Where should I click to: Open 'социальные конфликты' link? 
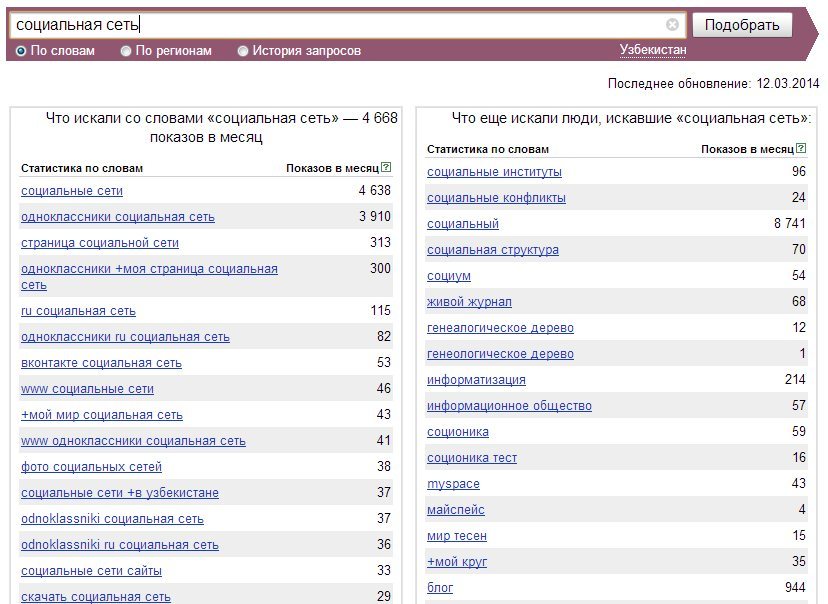click(x=496, y=197)
